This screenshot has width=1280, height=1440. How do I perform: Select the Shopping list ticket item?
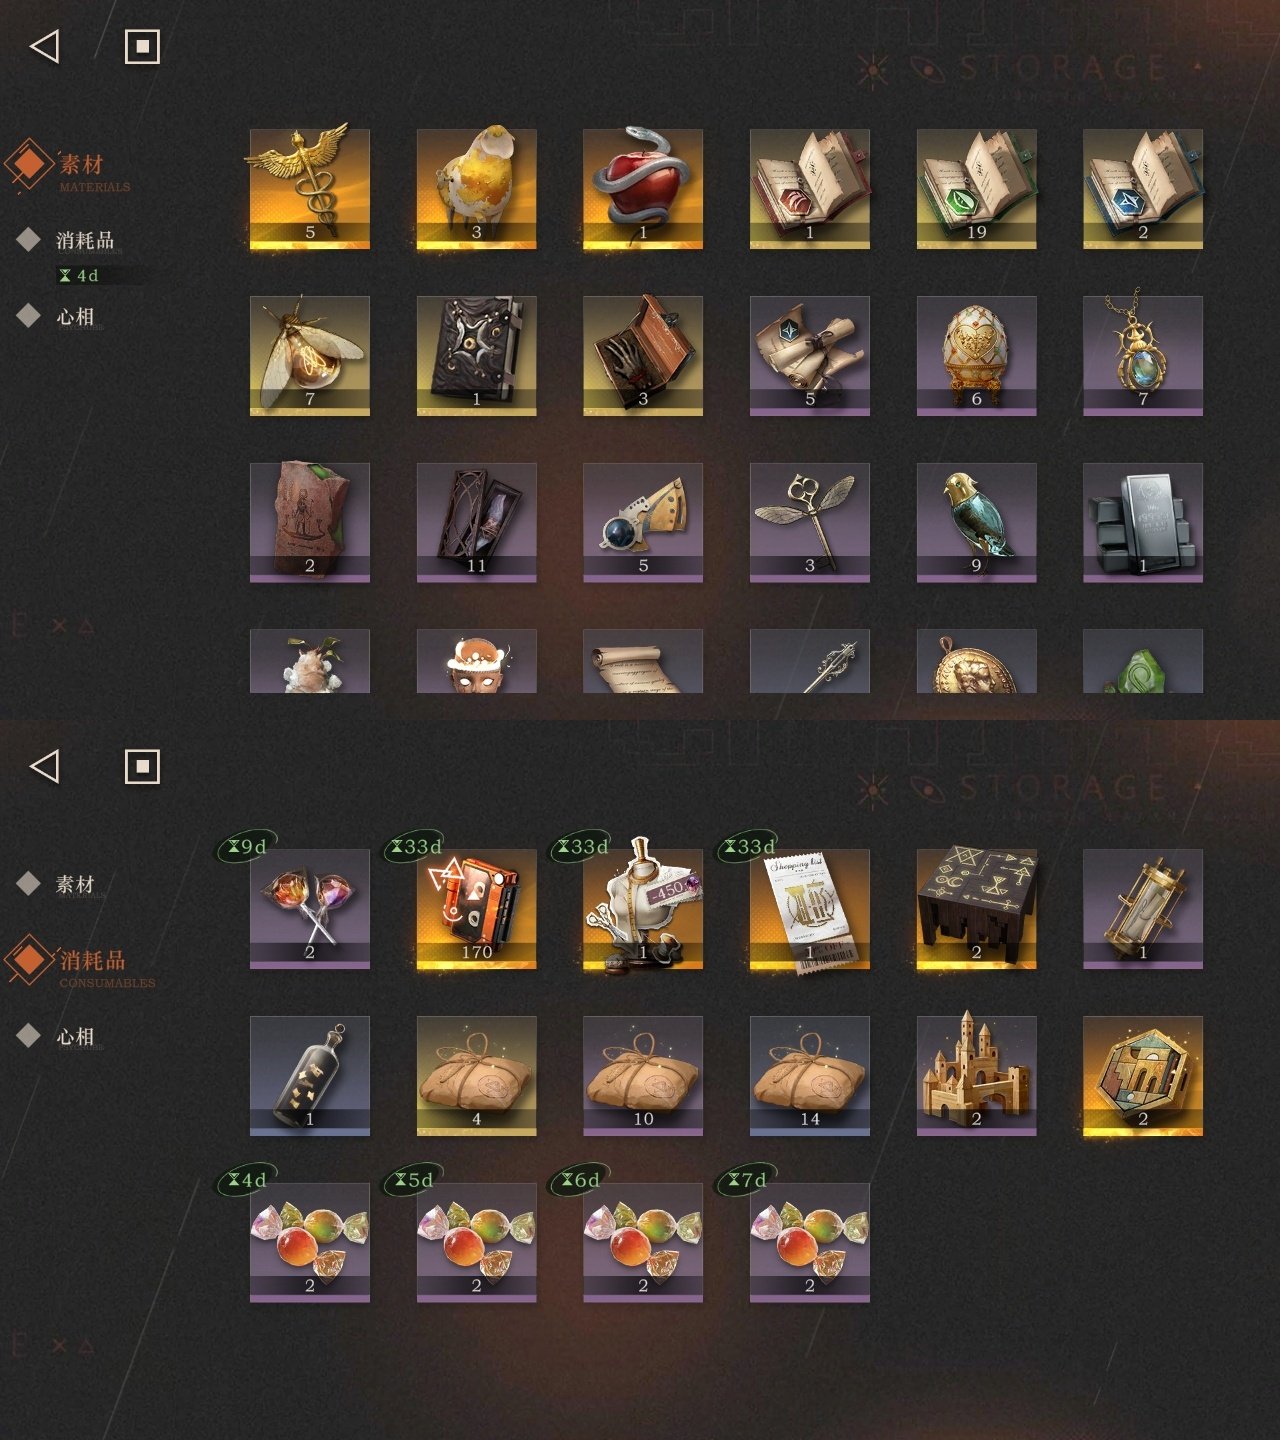pyautogui.click(x=810, y=909)
